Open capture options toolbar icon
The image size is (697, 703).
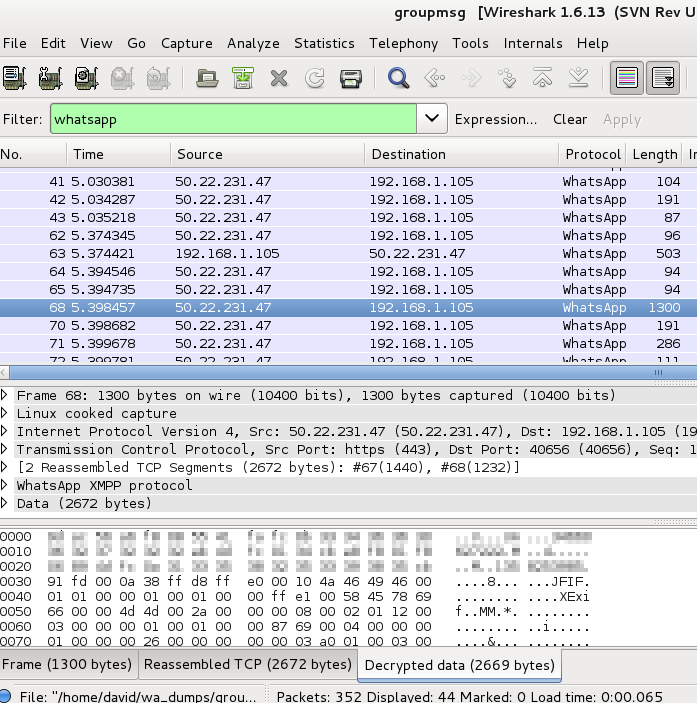50,78
